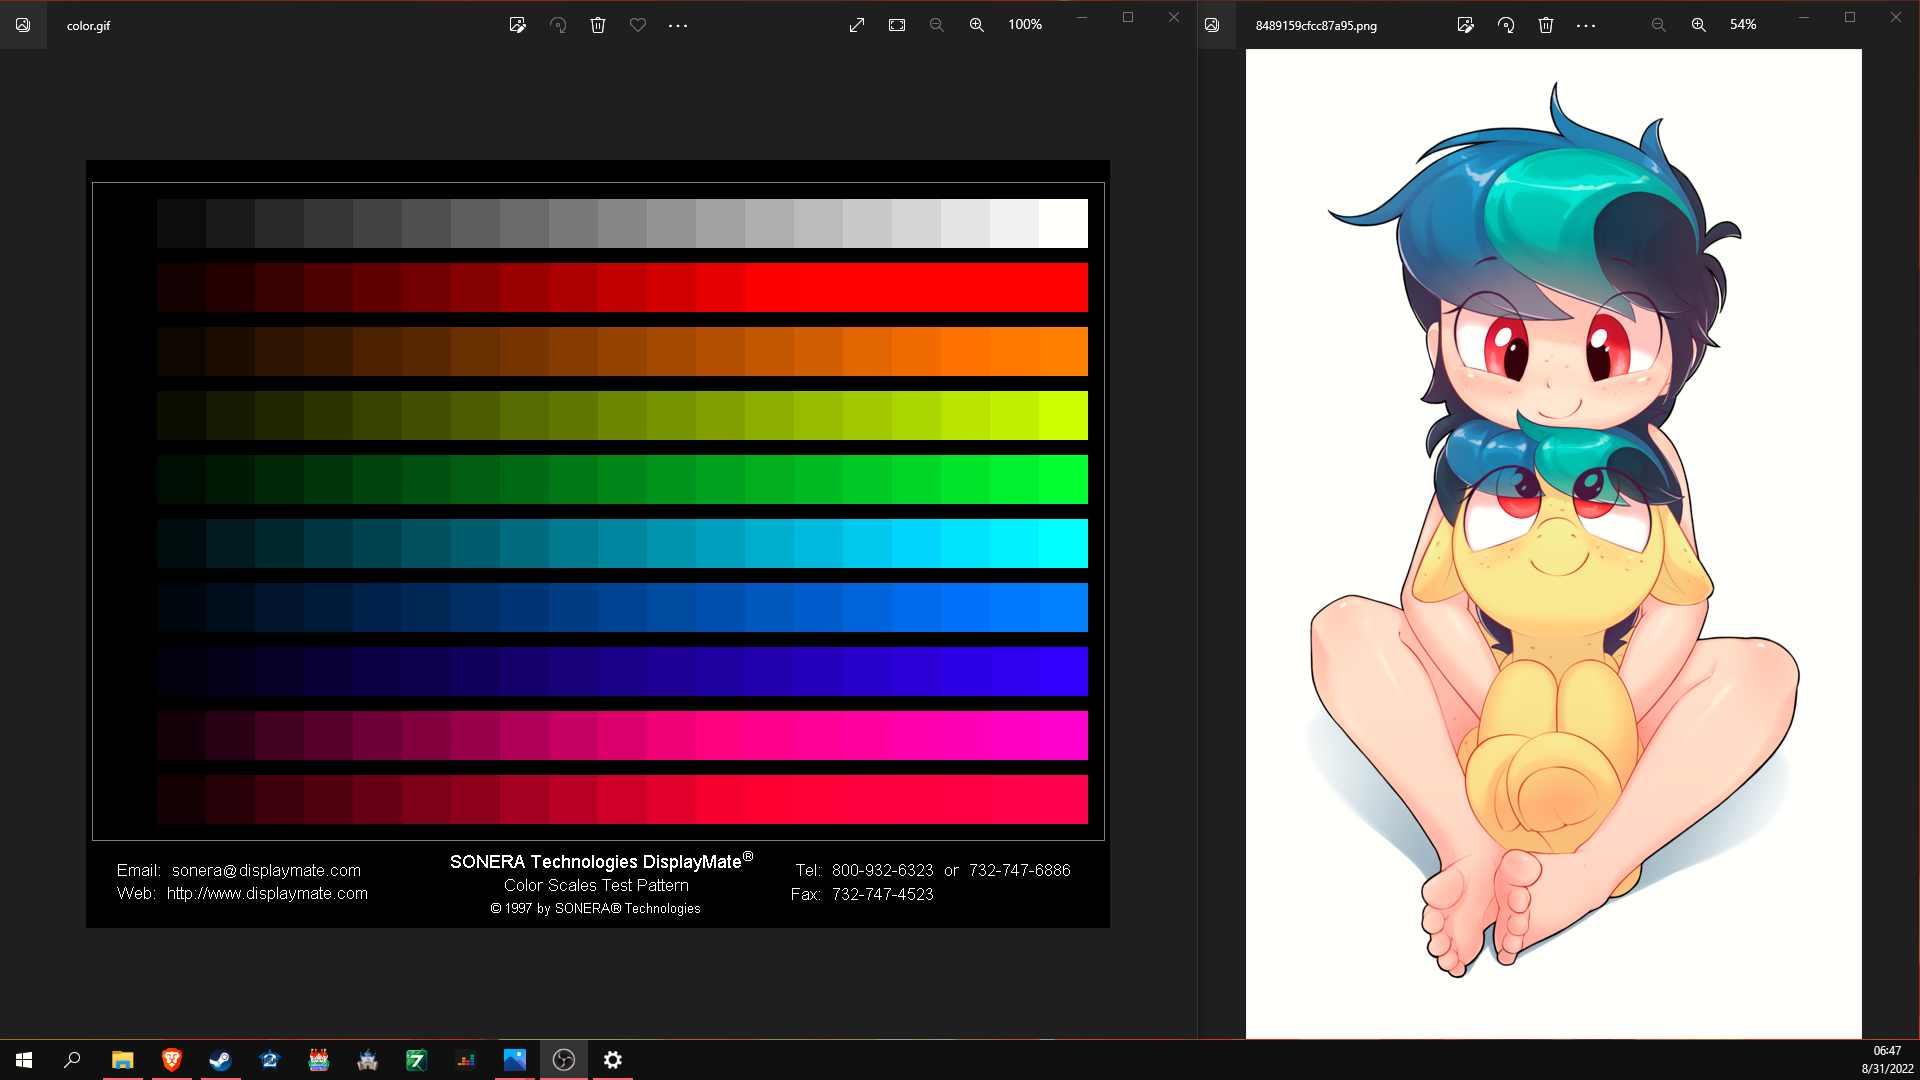Click Edit image icon in color.gif window

pos(517,25)
